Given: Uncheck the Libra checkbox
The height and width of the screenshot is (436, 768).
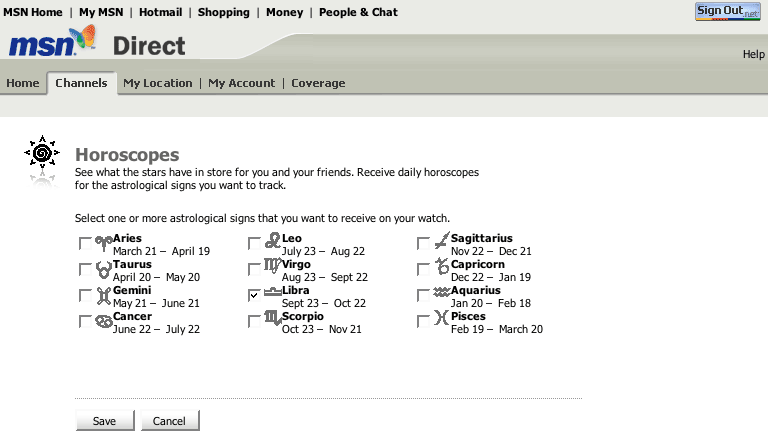Looking at the screenshot, I should click(x=254, y=295).
